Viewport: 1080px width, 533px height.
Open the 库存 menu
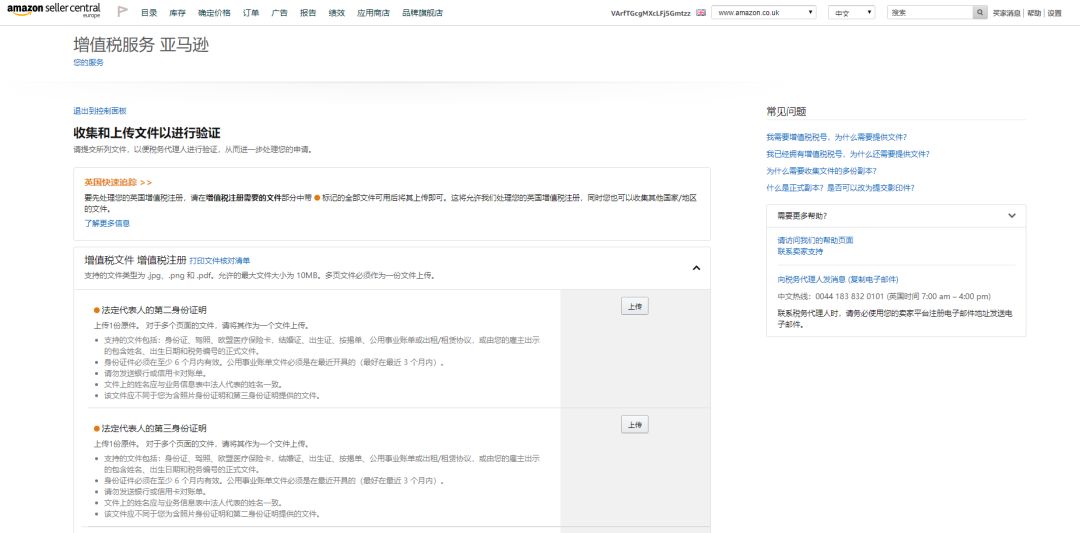click(x=177, y=13)
